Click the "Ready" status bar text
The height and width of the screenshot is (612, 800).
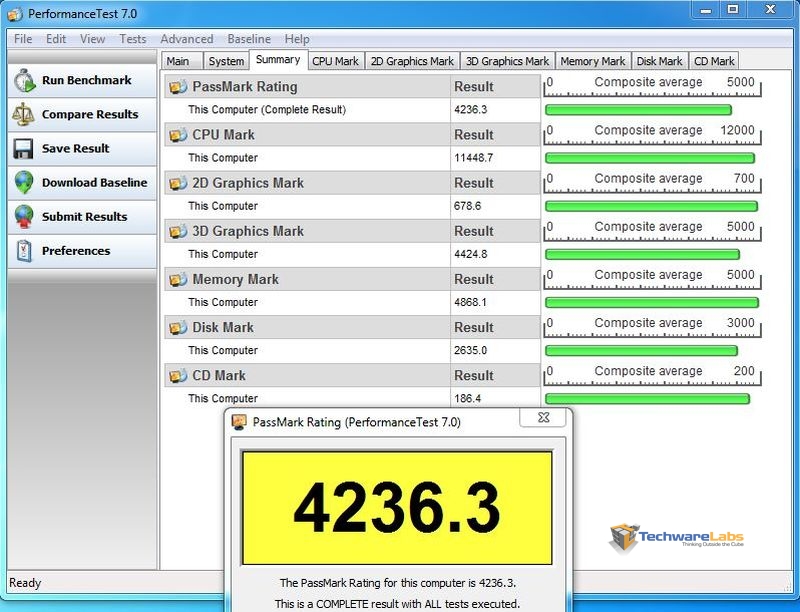[x=25, y=583]
